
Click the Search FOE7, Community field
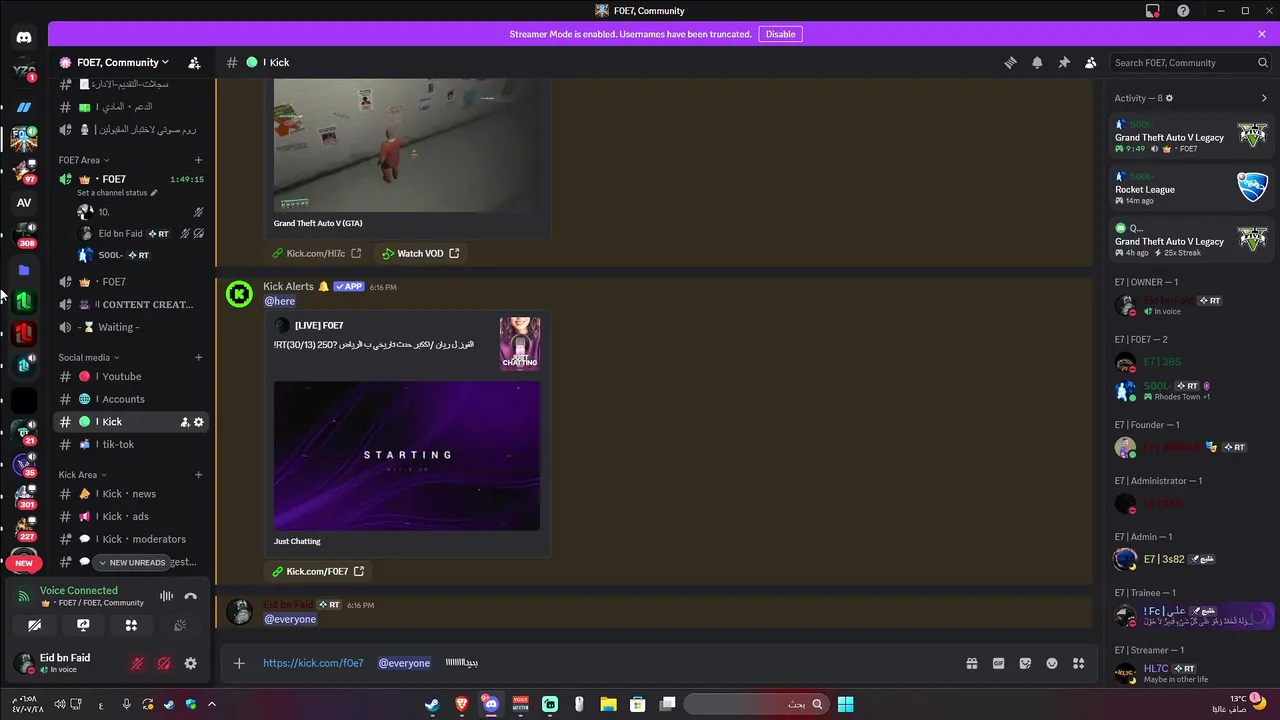click(1190, 62)
